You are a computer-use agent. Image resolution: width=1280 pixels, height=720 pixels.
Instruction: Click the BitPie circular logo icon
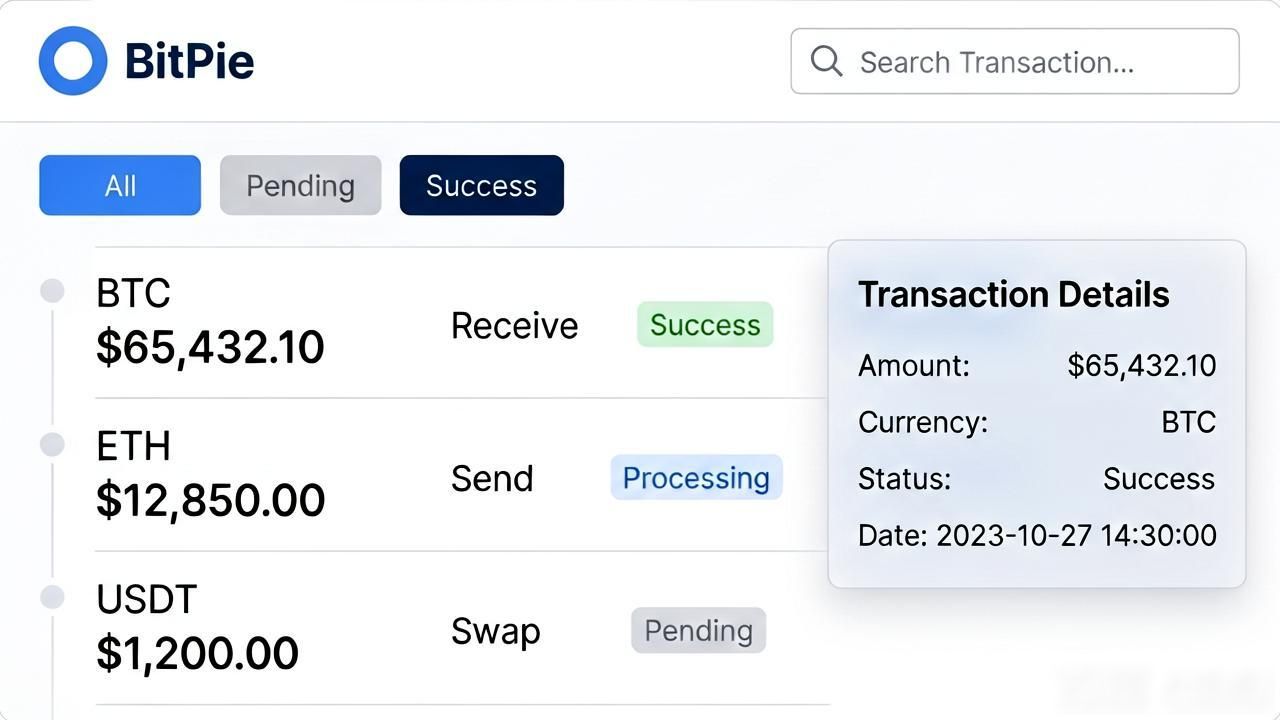[73, 61]
